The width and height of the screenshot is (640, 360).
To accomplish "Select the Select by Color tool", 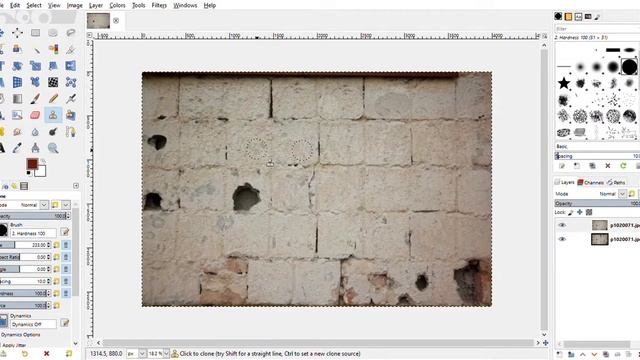I will (53, 49).
